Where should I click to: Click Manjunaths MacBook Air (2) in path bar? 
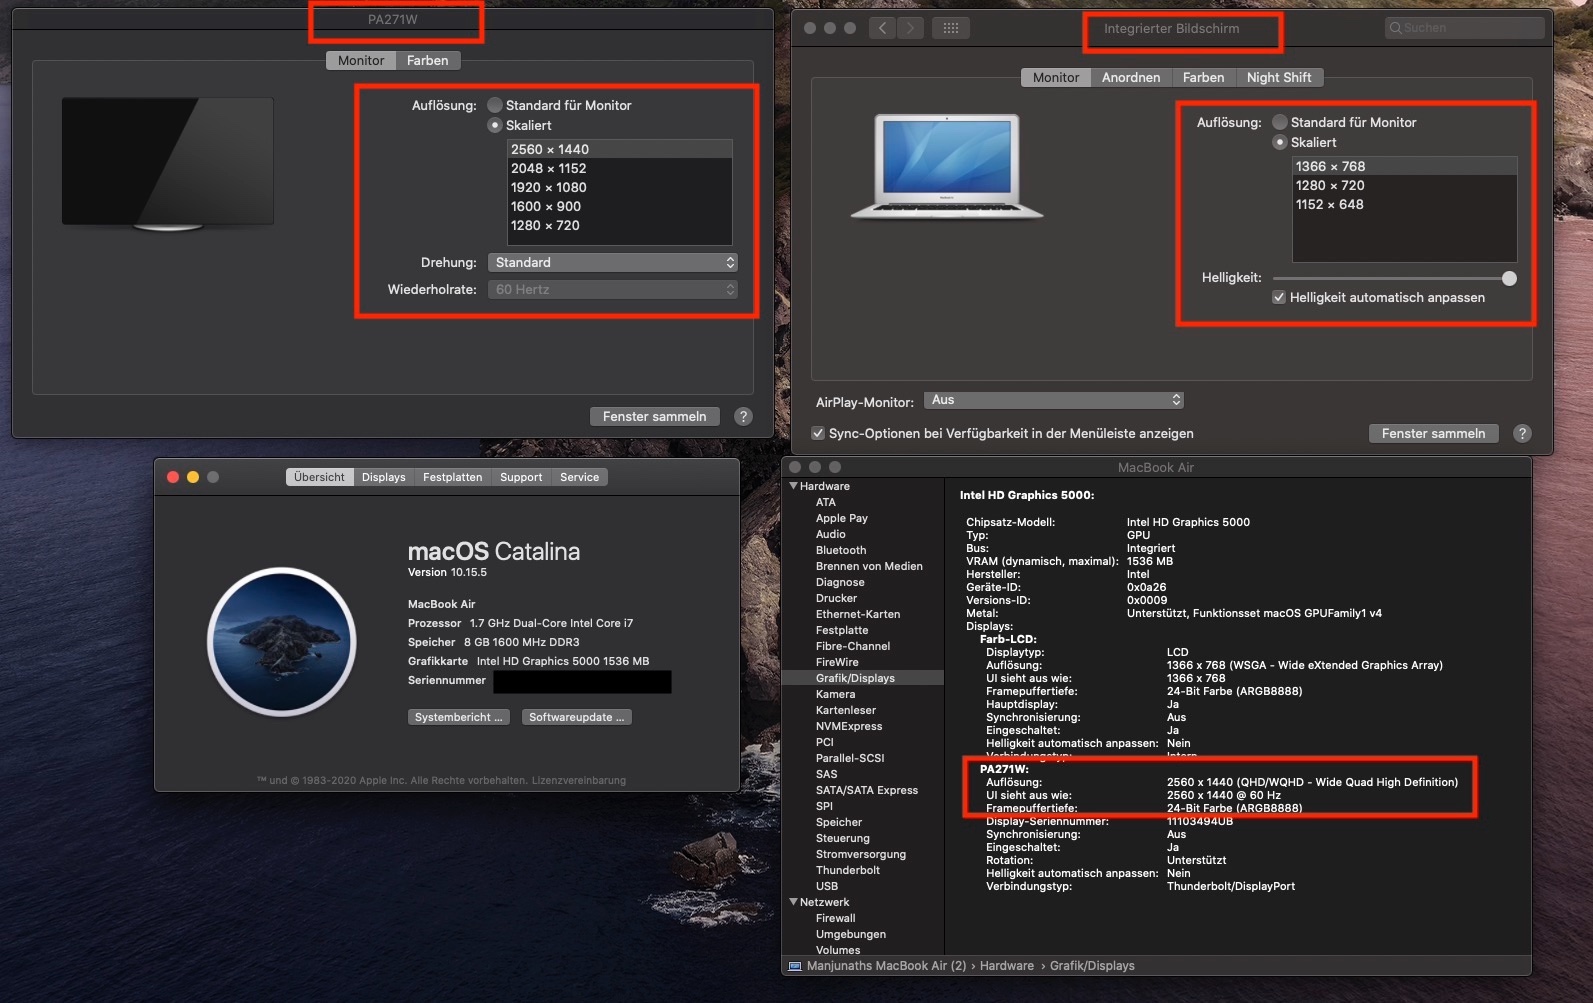click(x=886, y=966)
